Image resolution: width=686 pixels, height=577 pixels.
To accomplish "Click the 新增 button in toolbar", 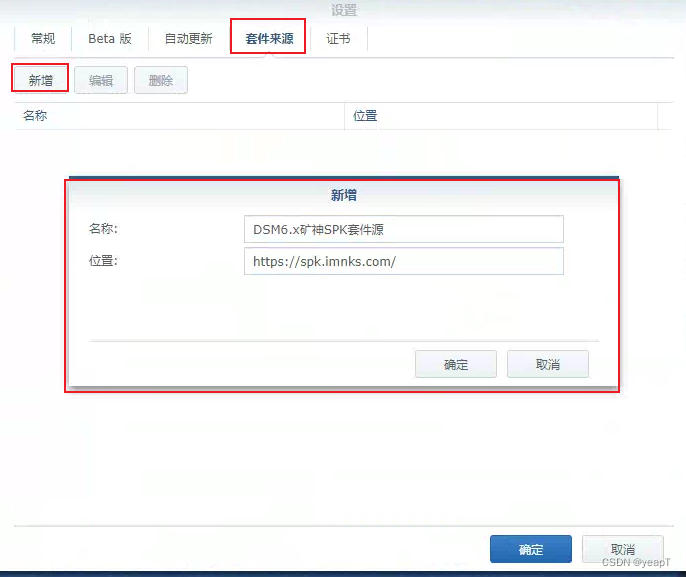I will pyautogui.click(x=40, y=80).
